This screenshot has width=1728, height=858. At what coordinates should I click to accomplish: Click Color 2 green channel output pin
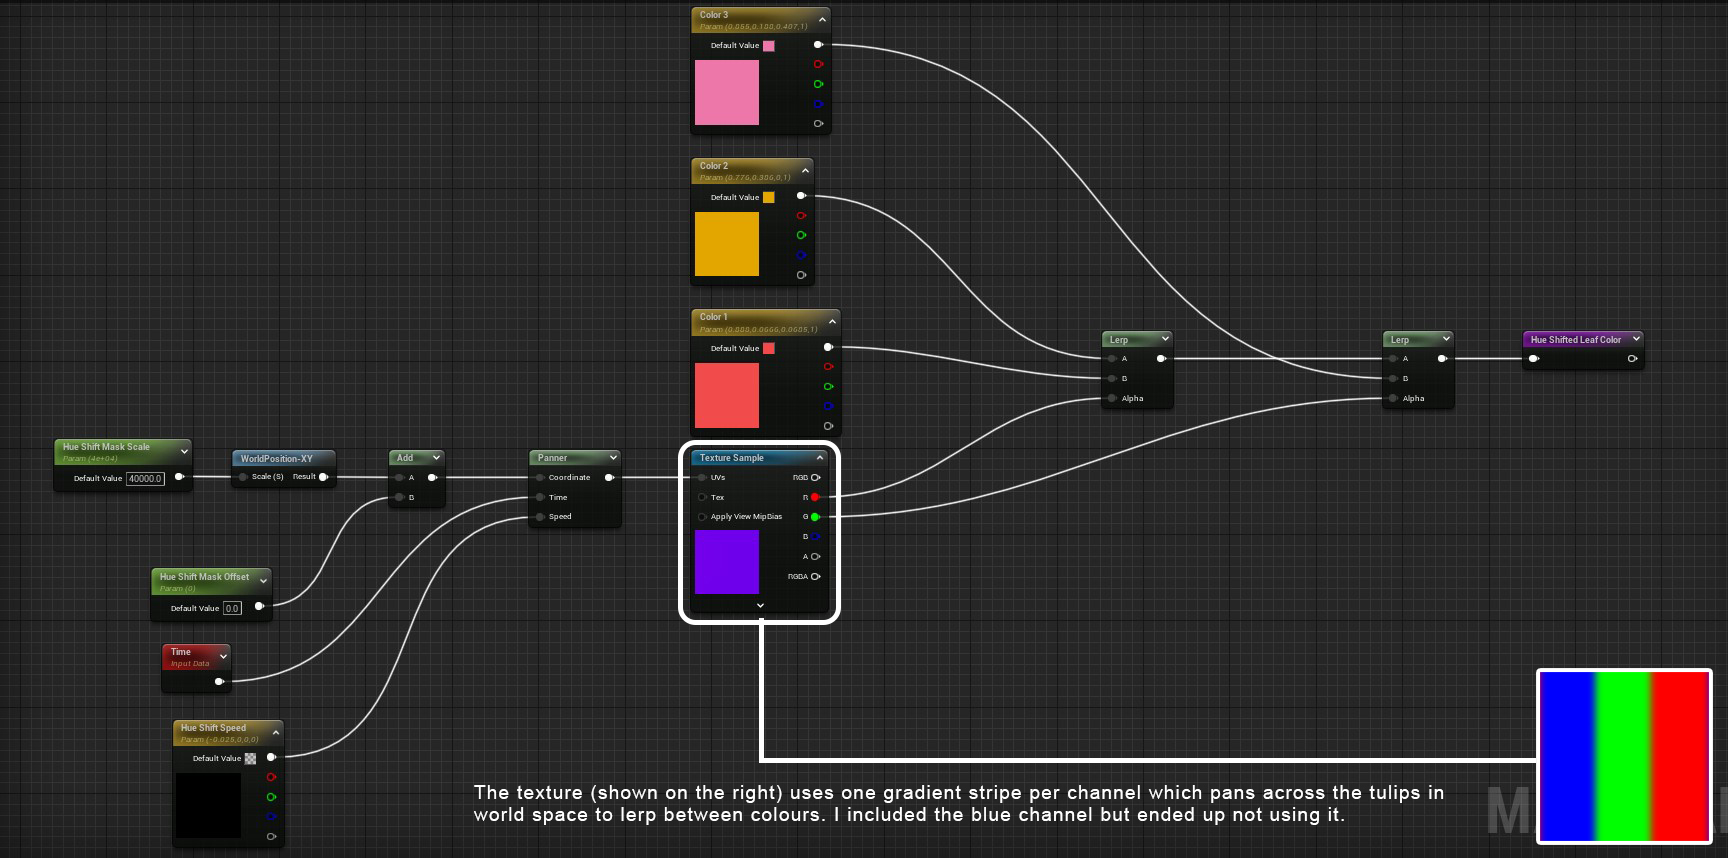(x=801, y=236)
